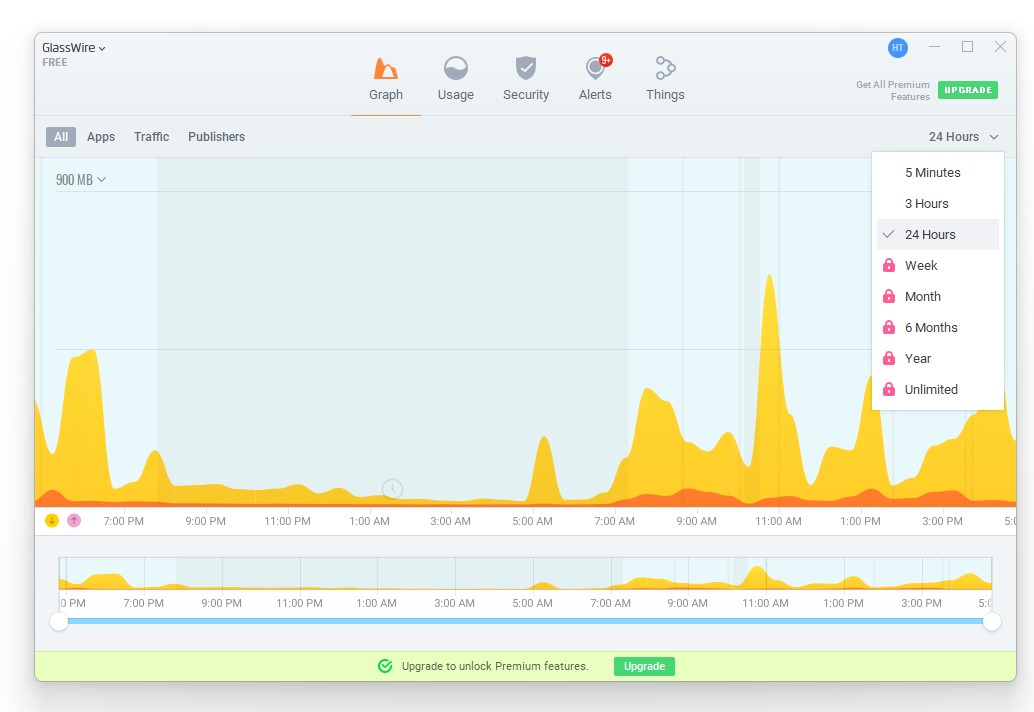Open the Security shield icon
Screen dimensions: 1034x712
[x=526, y=68]
